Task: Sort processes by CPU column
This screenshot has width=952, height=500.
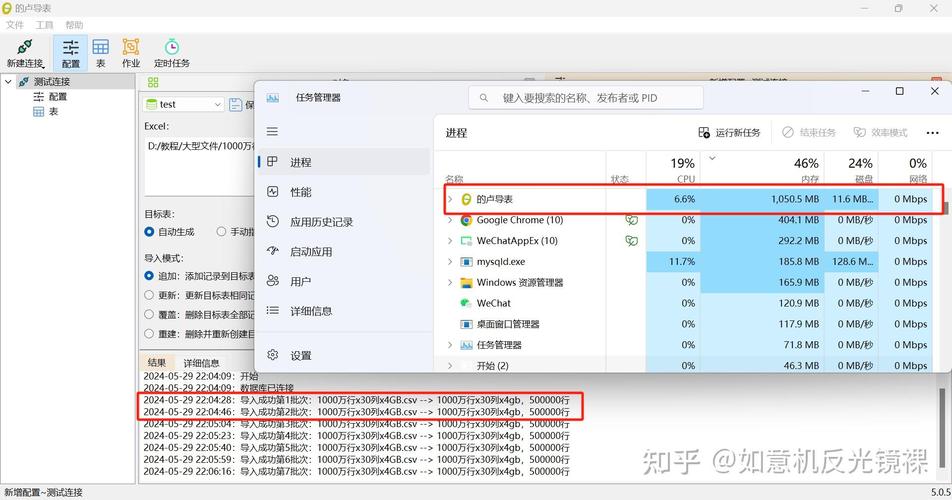Action: point(673,169)
